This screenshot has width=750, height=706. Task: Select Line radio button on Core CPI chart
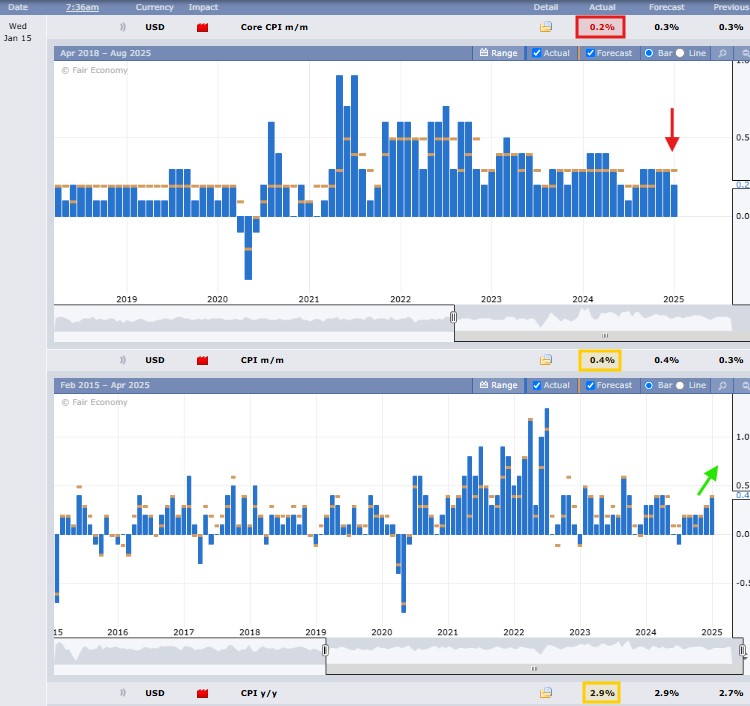coord(681,53)
